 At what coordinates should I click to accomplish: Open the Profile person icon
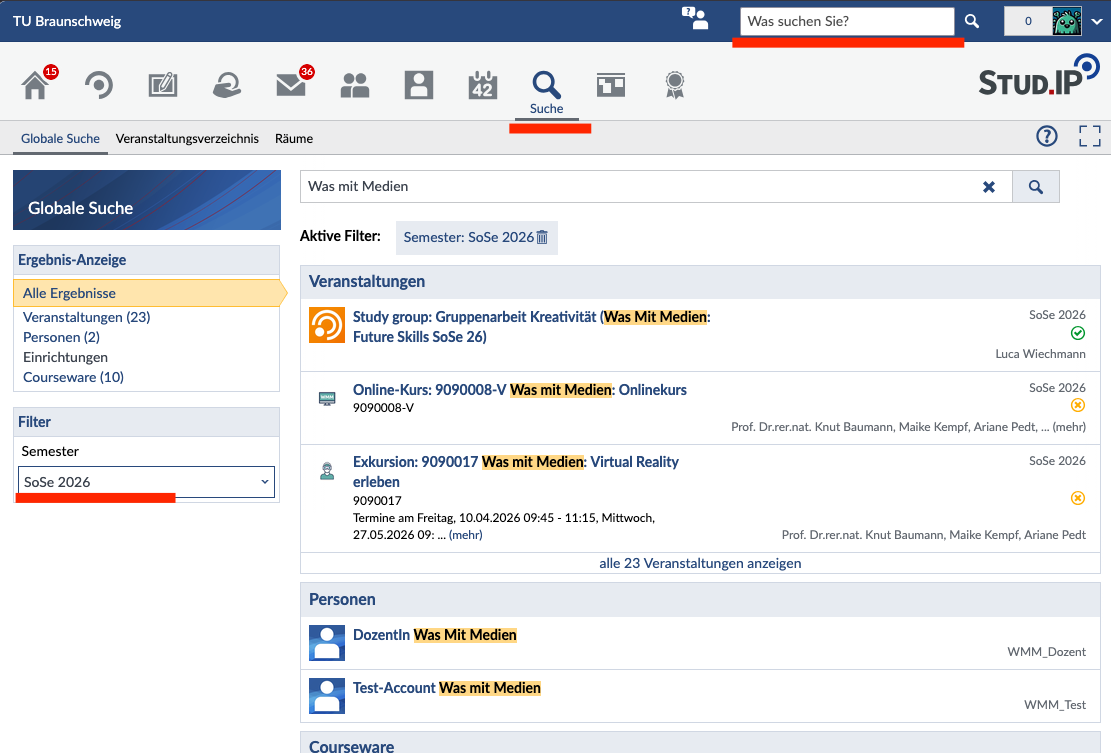click(x=419, y=85)
